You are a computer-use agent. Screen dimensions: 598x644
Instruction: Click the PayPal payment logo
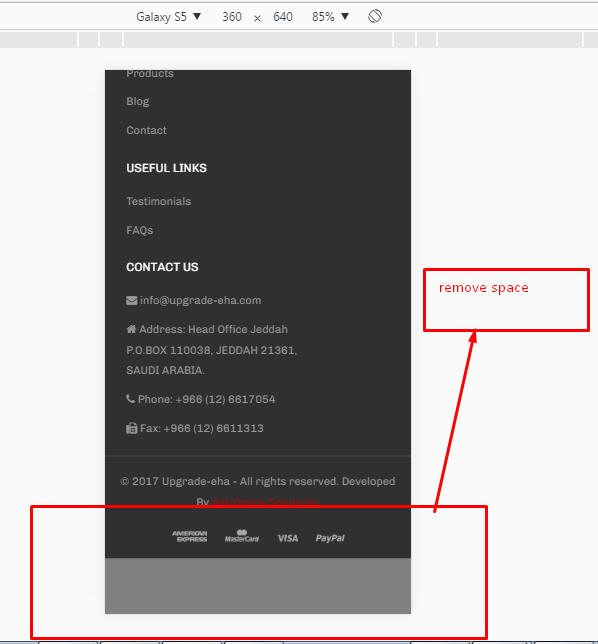[x=330, y=538]
